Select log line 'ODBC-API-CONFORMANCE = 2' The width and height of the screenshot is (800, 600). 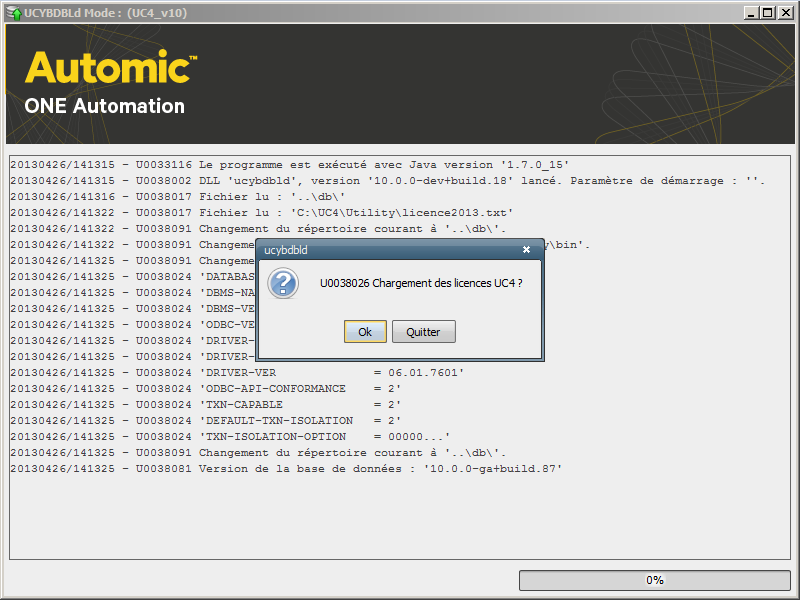pyautogui.click(x=206, y=389)
